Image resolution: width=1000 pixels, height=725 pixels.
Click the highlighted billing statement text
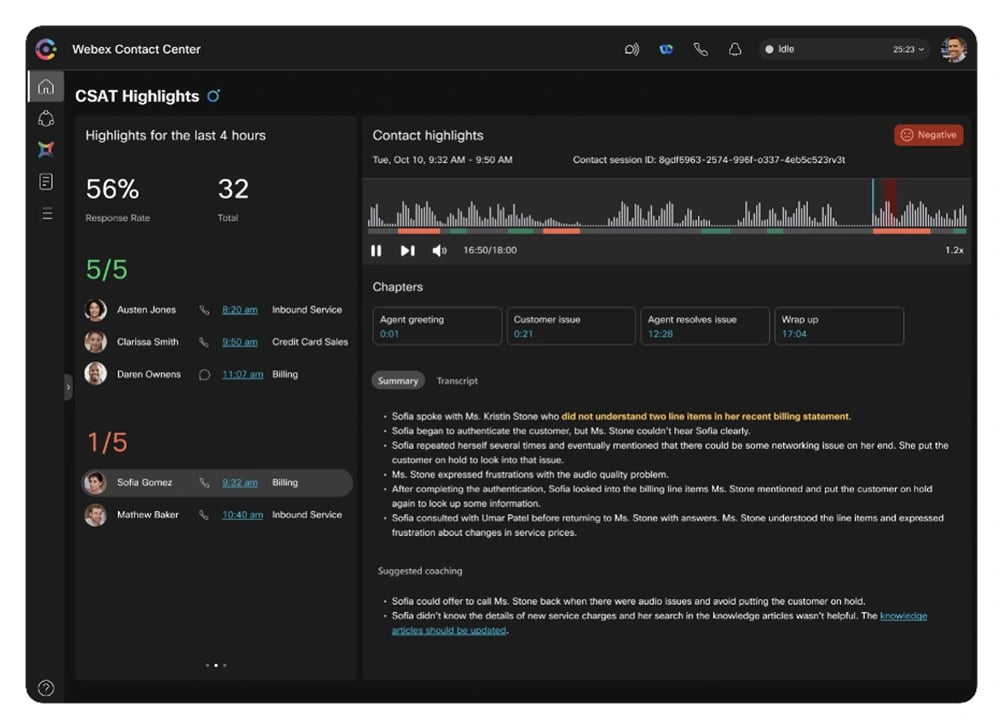[x=706, y=416]
